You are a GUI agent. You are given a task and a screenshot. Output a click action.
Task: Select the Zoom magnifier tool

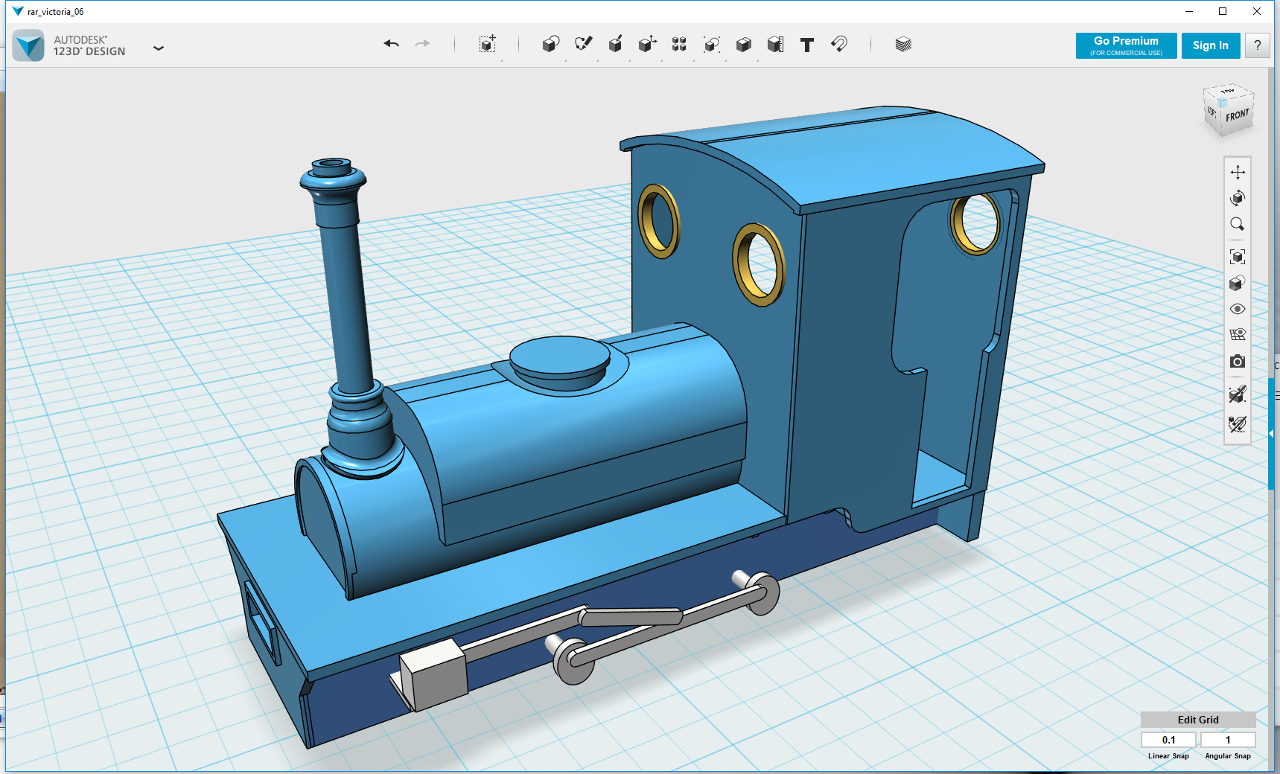pos(1237,224)
